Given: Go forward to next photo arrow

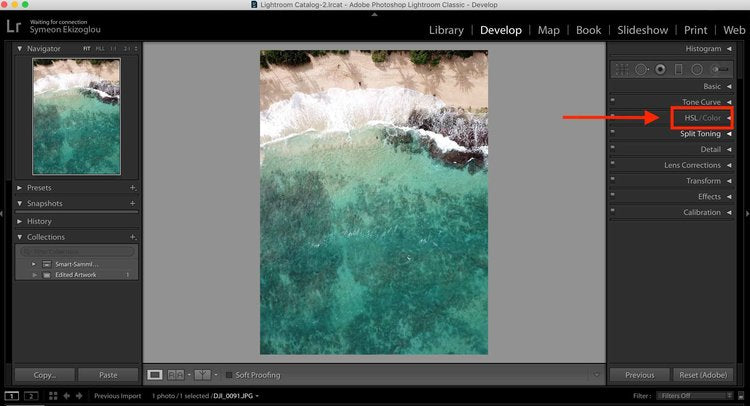Looking at the screenshot, I should (79, 396).
